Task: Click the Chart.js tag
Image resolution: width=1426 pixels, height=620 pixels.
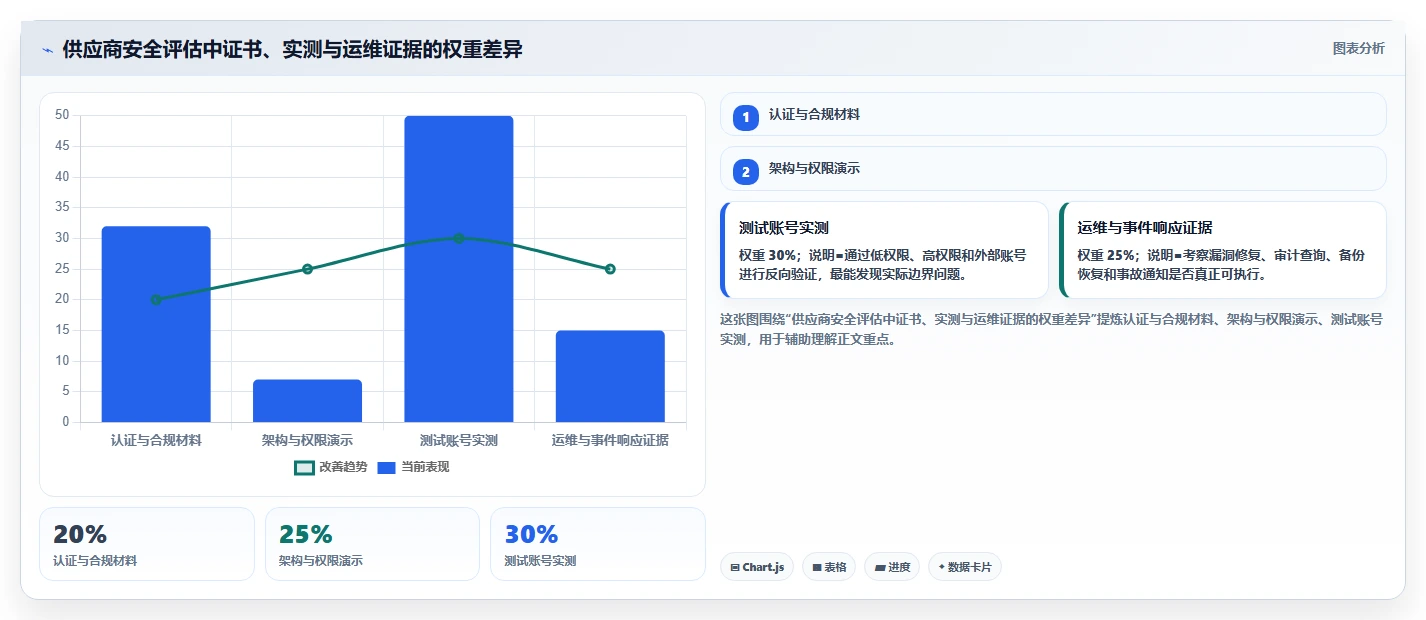Action: 757,567
